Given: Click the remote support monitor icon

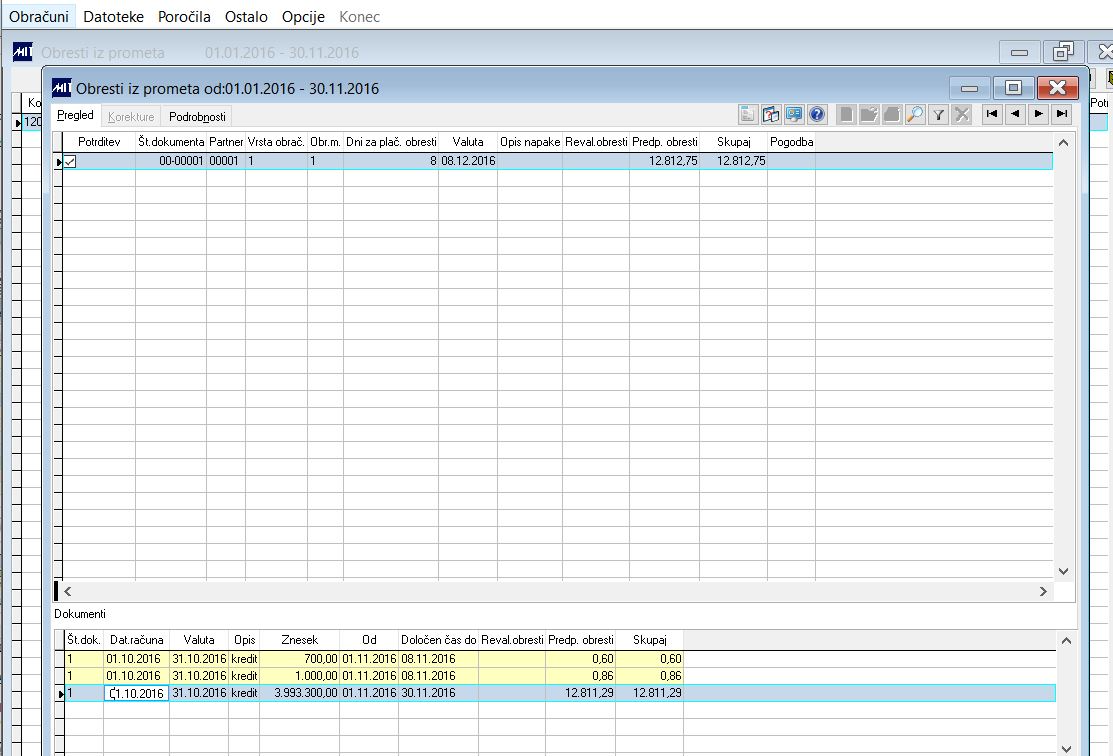Looking at the screenshot, I should click(x=794, y=114).
